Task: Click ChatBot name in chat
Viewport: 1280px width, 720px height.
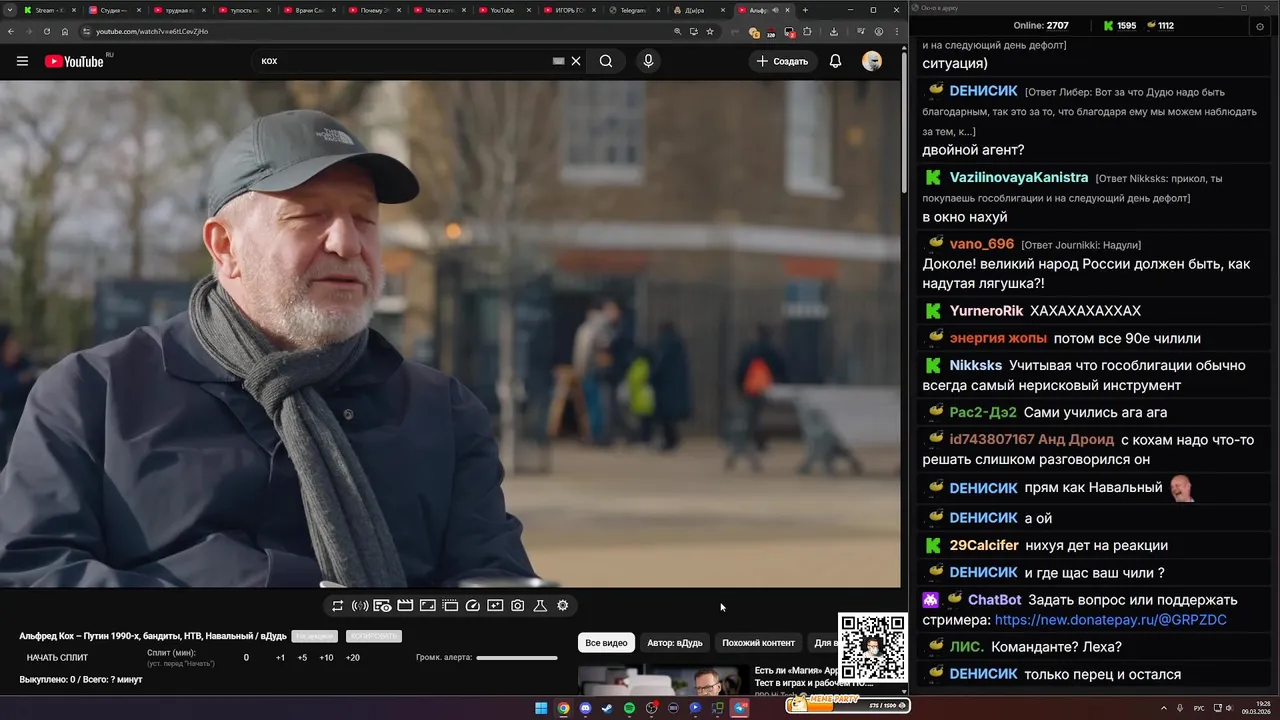Action: point(994,600)
